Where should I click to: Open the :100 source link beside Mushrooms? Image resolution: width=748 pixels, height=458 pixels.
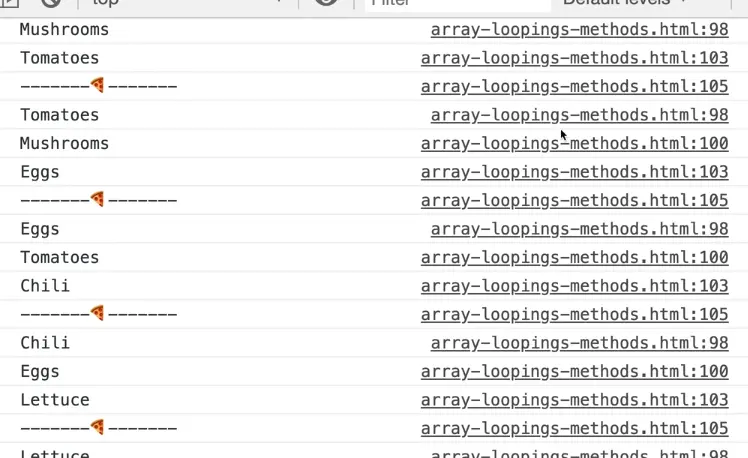coord(574,144)
